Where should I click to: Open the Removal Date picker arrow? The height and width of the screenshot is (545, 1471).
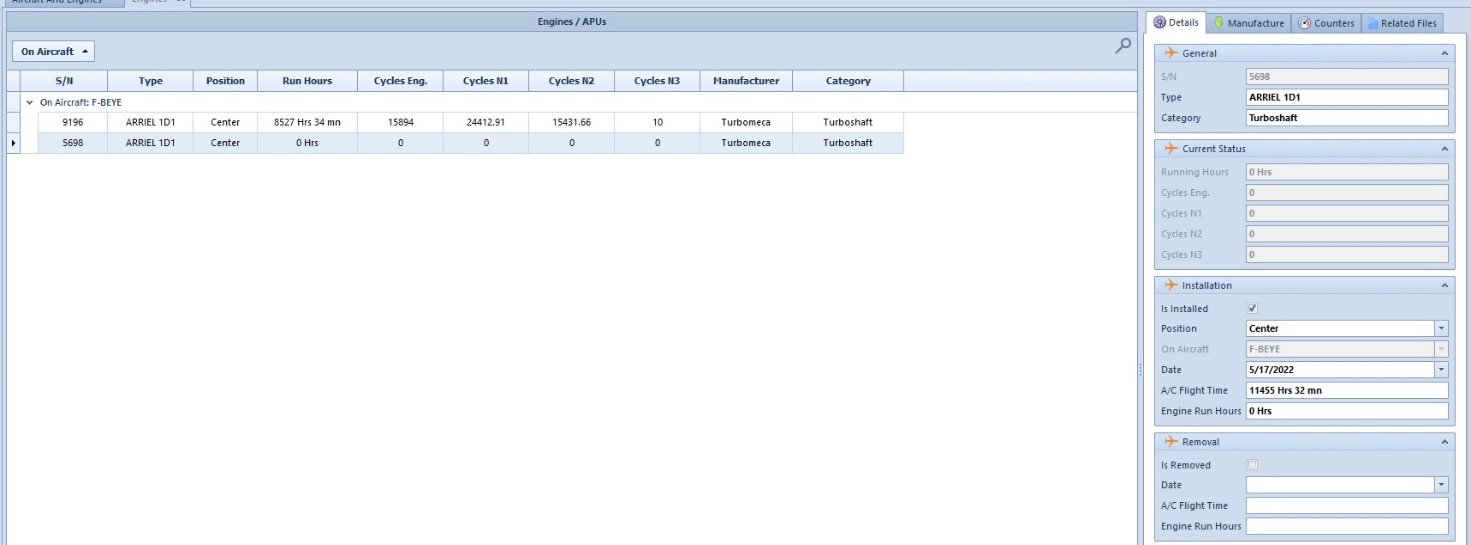[1441, 484]
